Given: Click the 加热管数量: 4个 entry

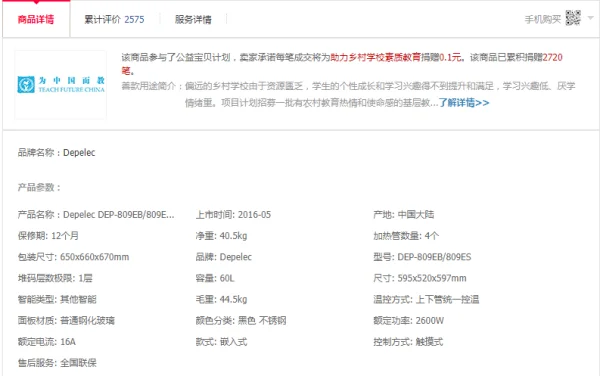Looking at the screenshot, I should (406, 236).
